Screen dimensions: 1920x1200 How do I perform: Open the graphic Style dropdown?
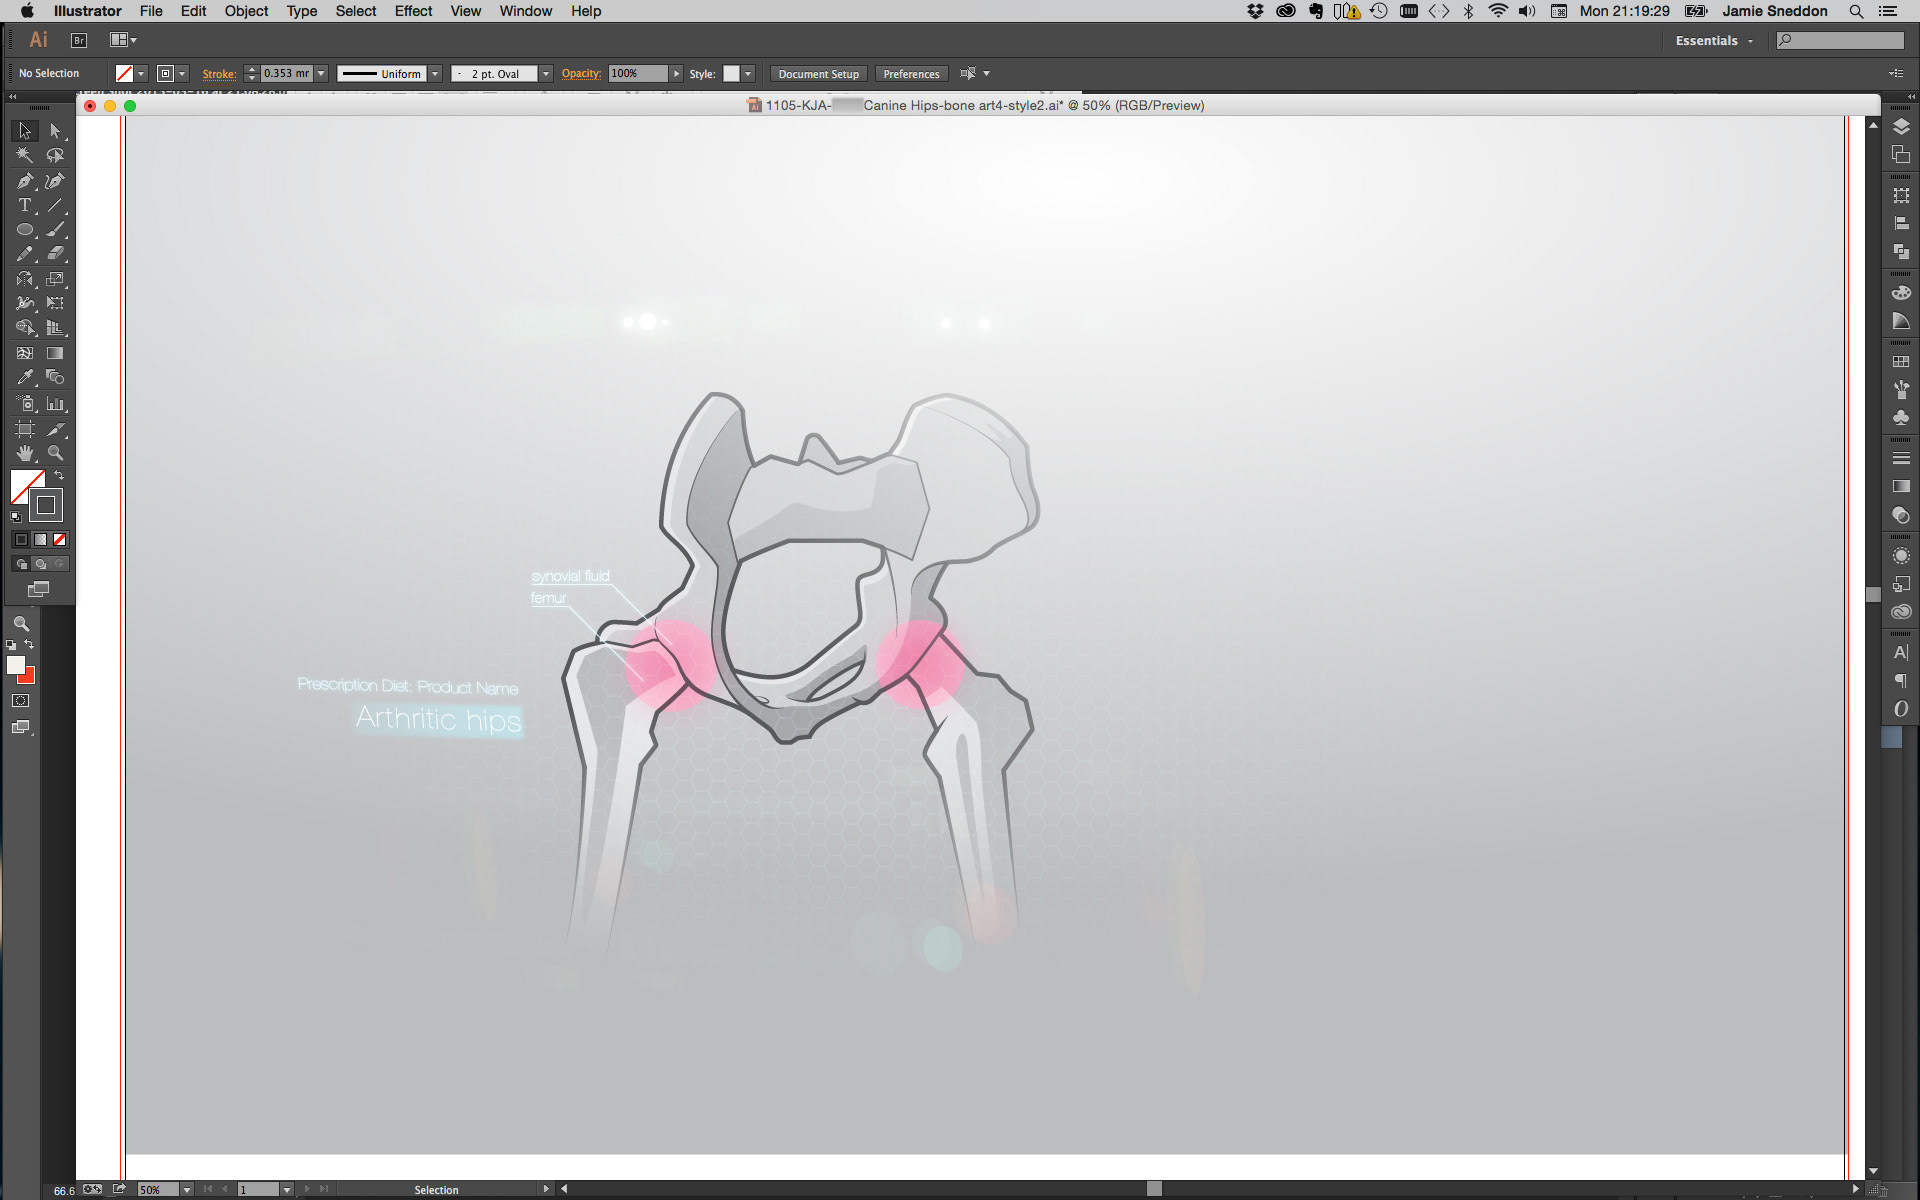pos(747,74)
